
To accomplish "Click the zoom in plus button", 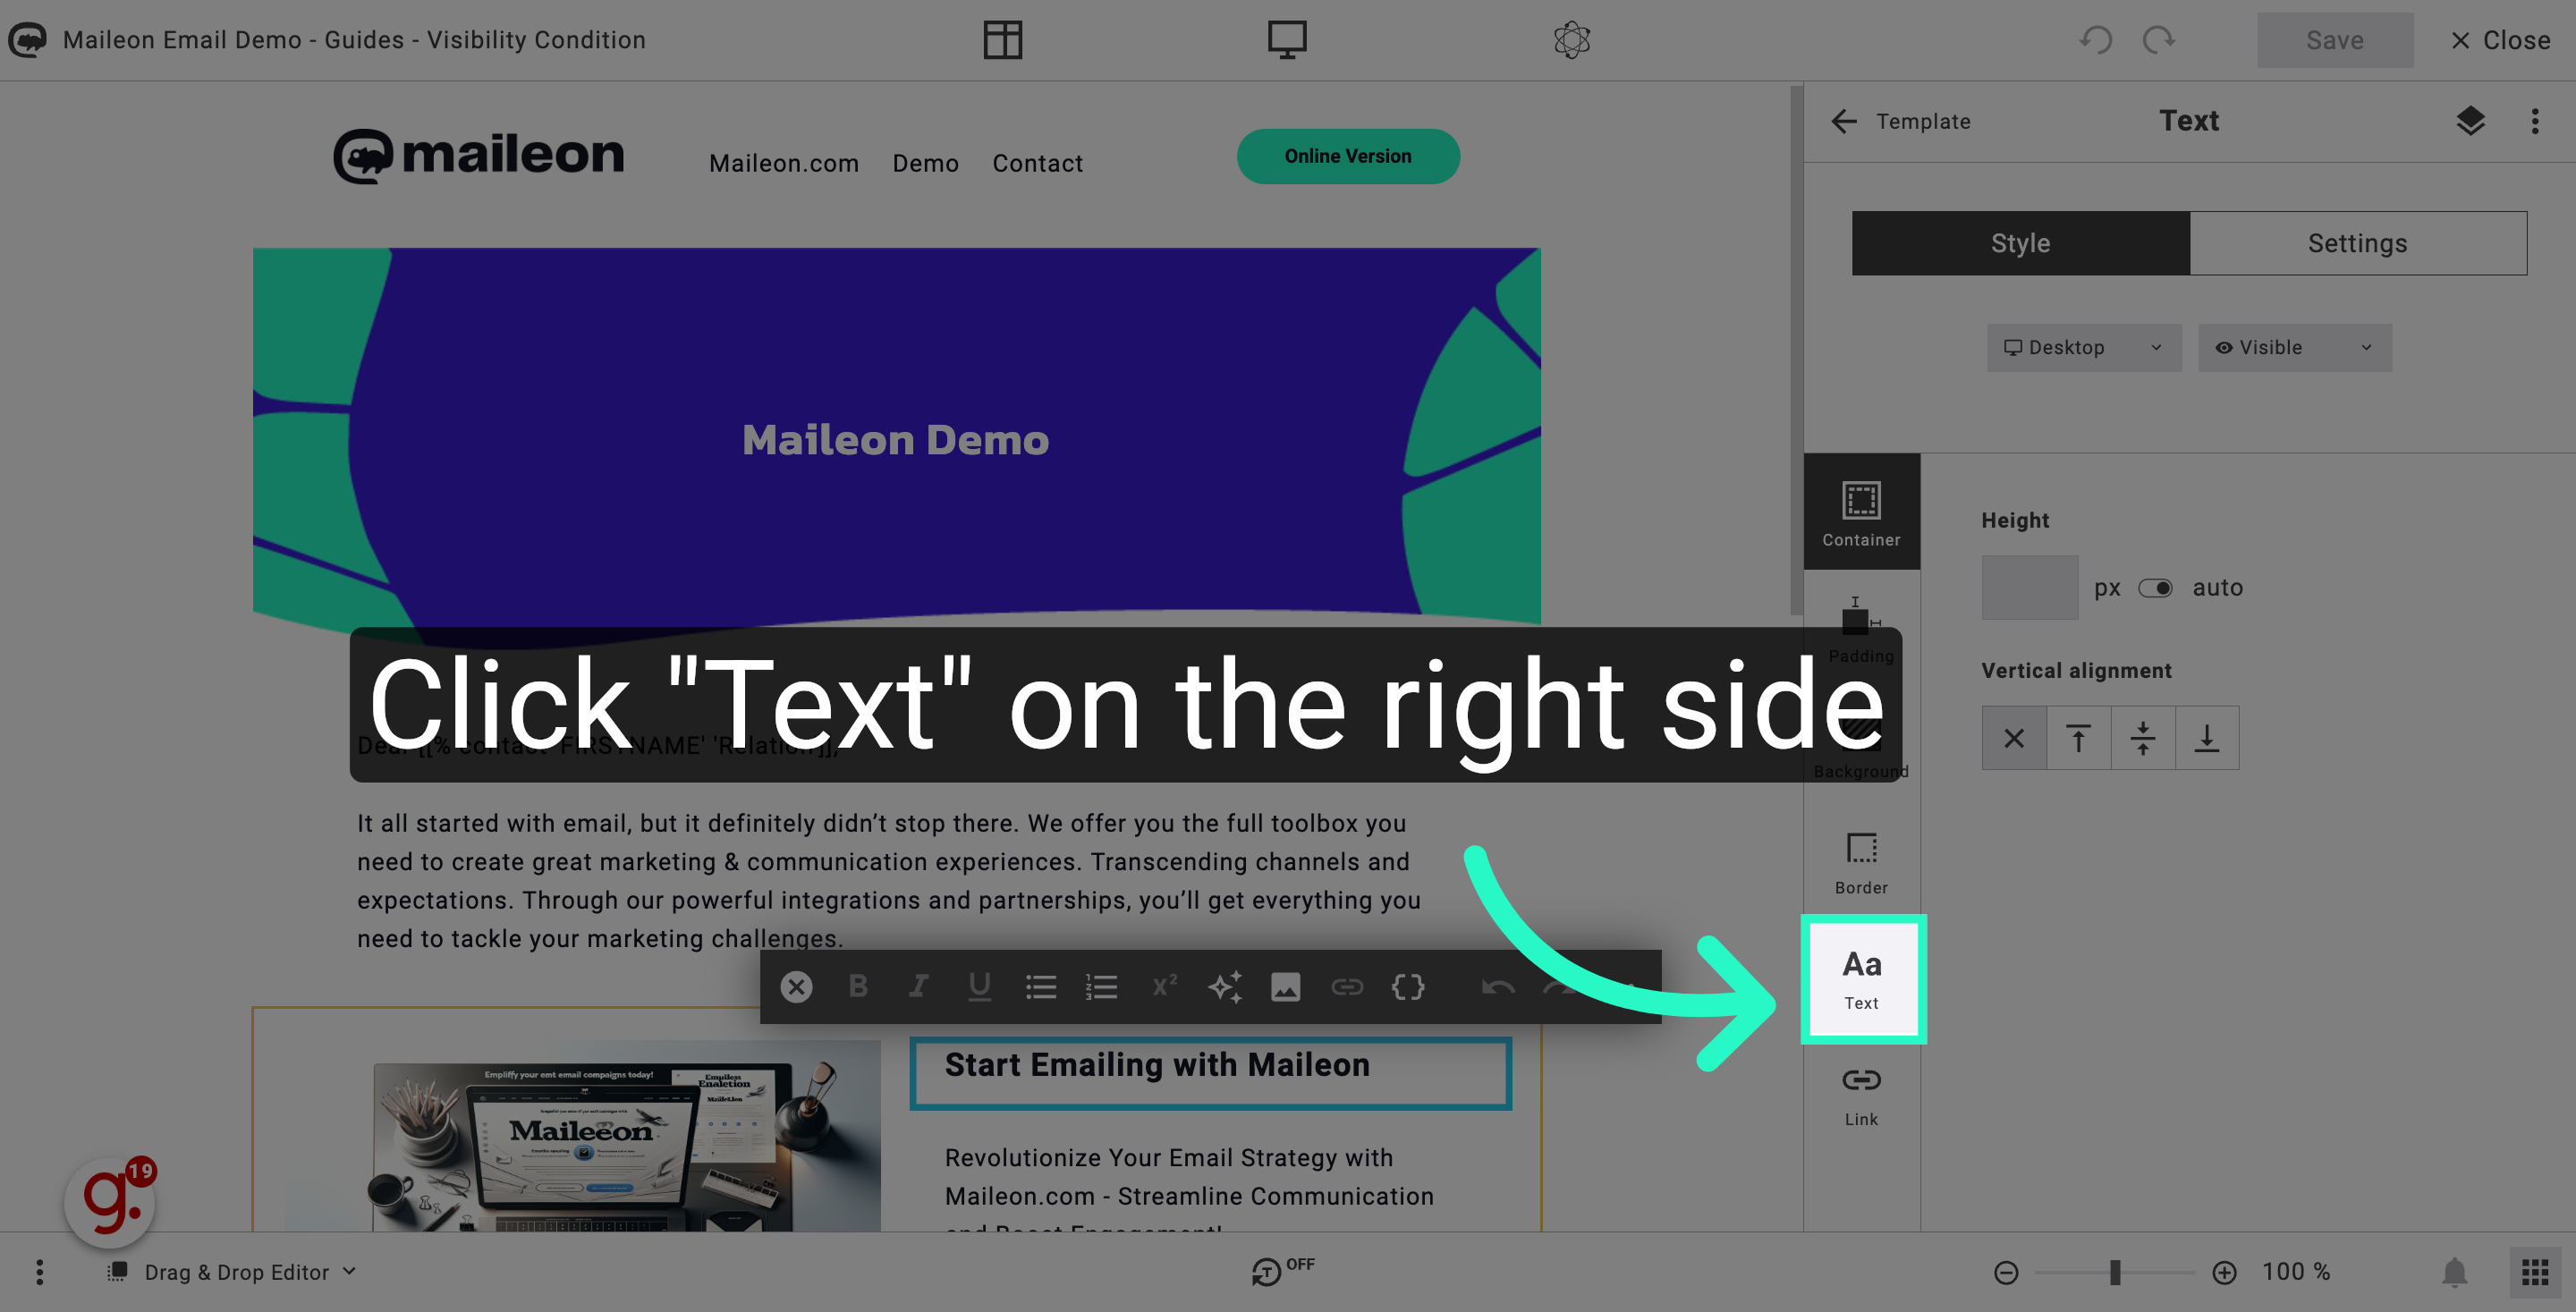I will [x=2223, y=1272].
